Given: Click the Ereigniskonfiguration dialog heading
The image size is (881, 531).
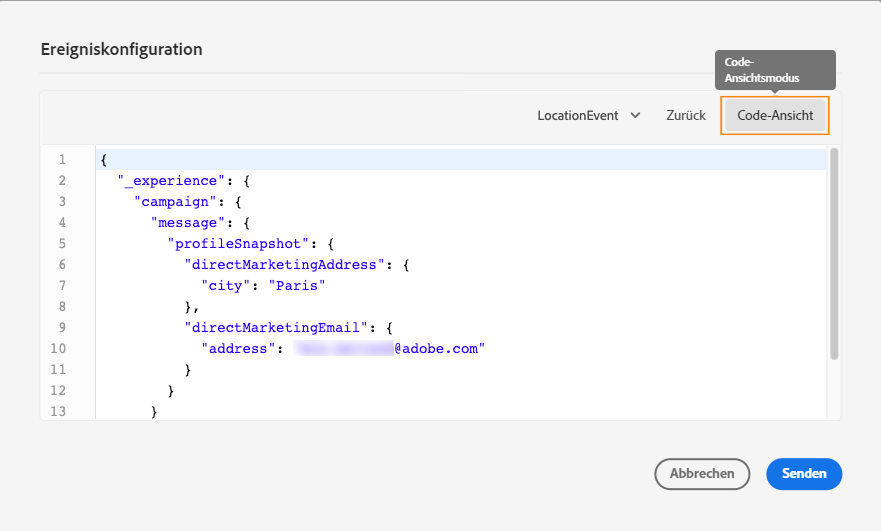Looking at the screenshot, I should click(121, 49).
